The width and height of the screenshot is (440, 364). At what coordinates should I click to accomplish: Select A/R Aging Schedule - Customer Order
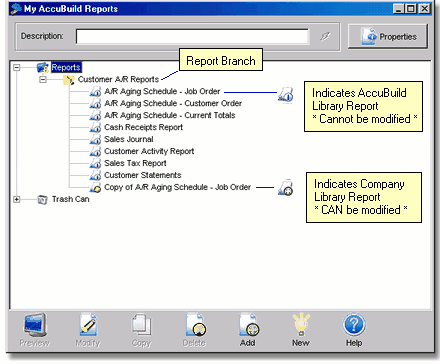point(173,103)
